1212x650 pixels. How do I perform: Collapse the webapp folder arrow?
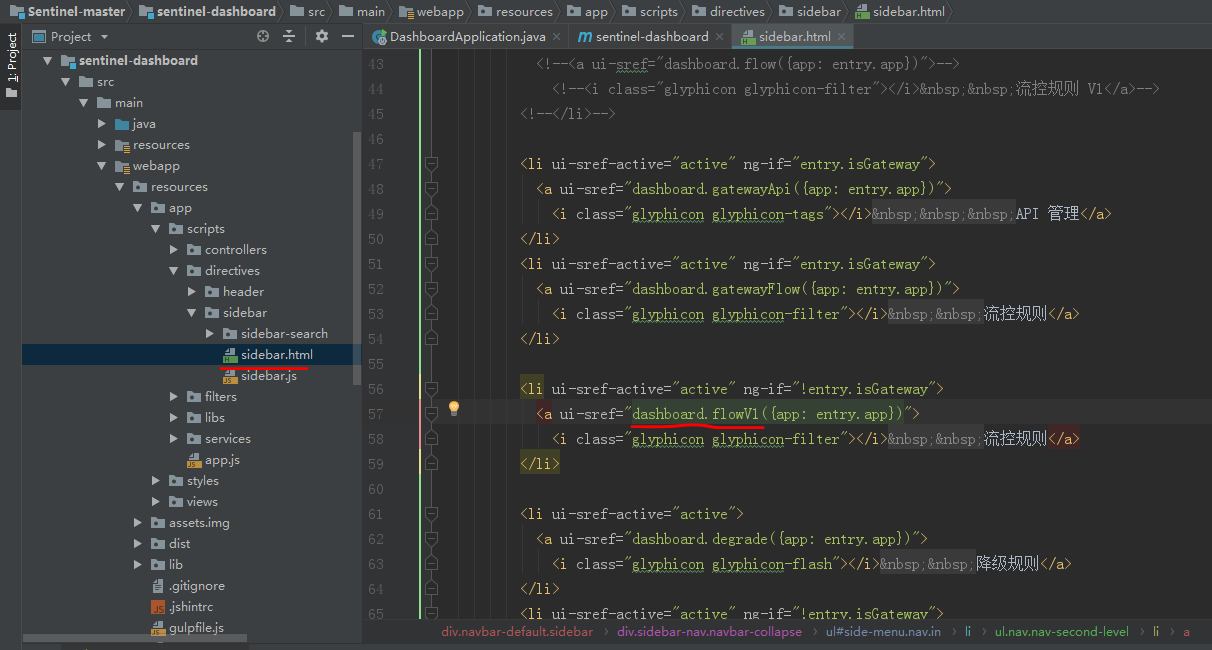tap(101, 166)
